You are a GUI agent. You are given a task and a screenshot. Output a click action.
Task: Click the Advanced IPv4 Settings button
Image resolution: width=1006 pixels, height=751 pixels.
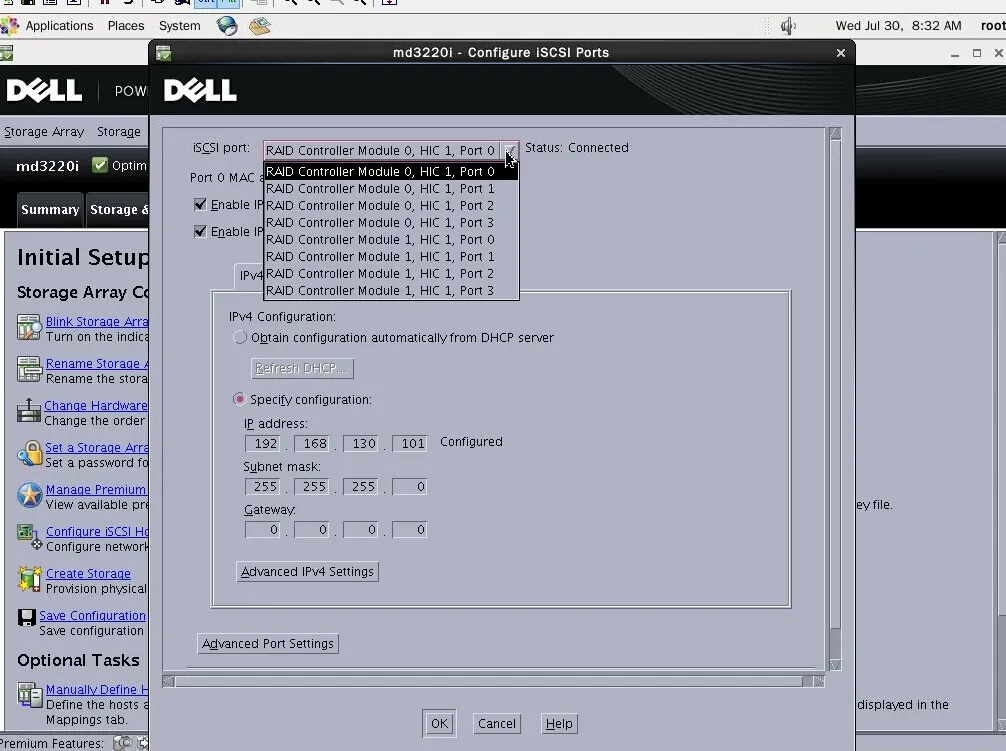click(x=306, y=571)
